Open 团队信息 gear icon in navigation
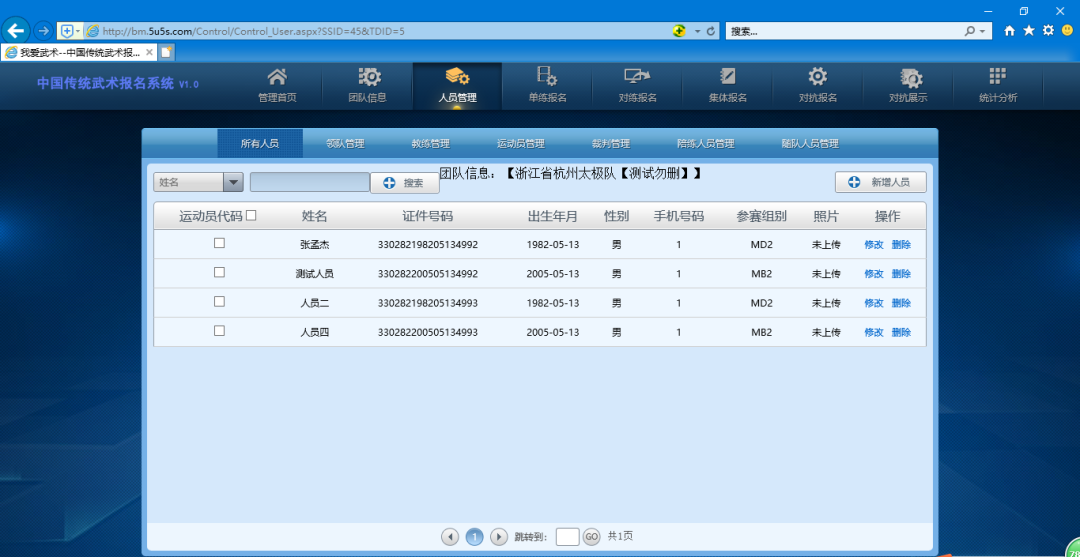 [x=368, y=78]
